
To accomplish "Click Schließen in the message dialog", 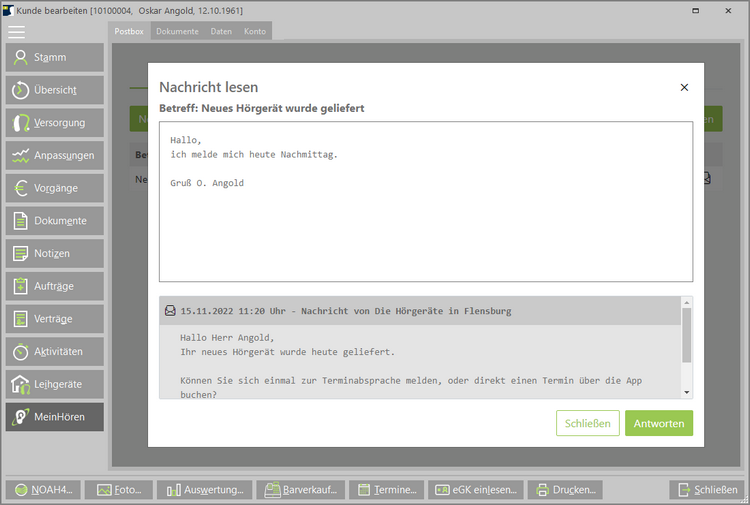I will [x=588, y=423].
